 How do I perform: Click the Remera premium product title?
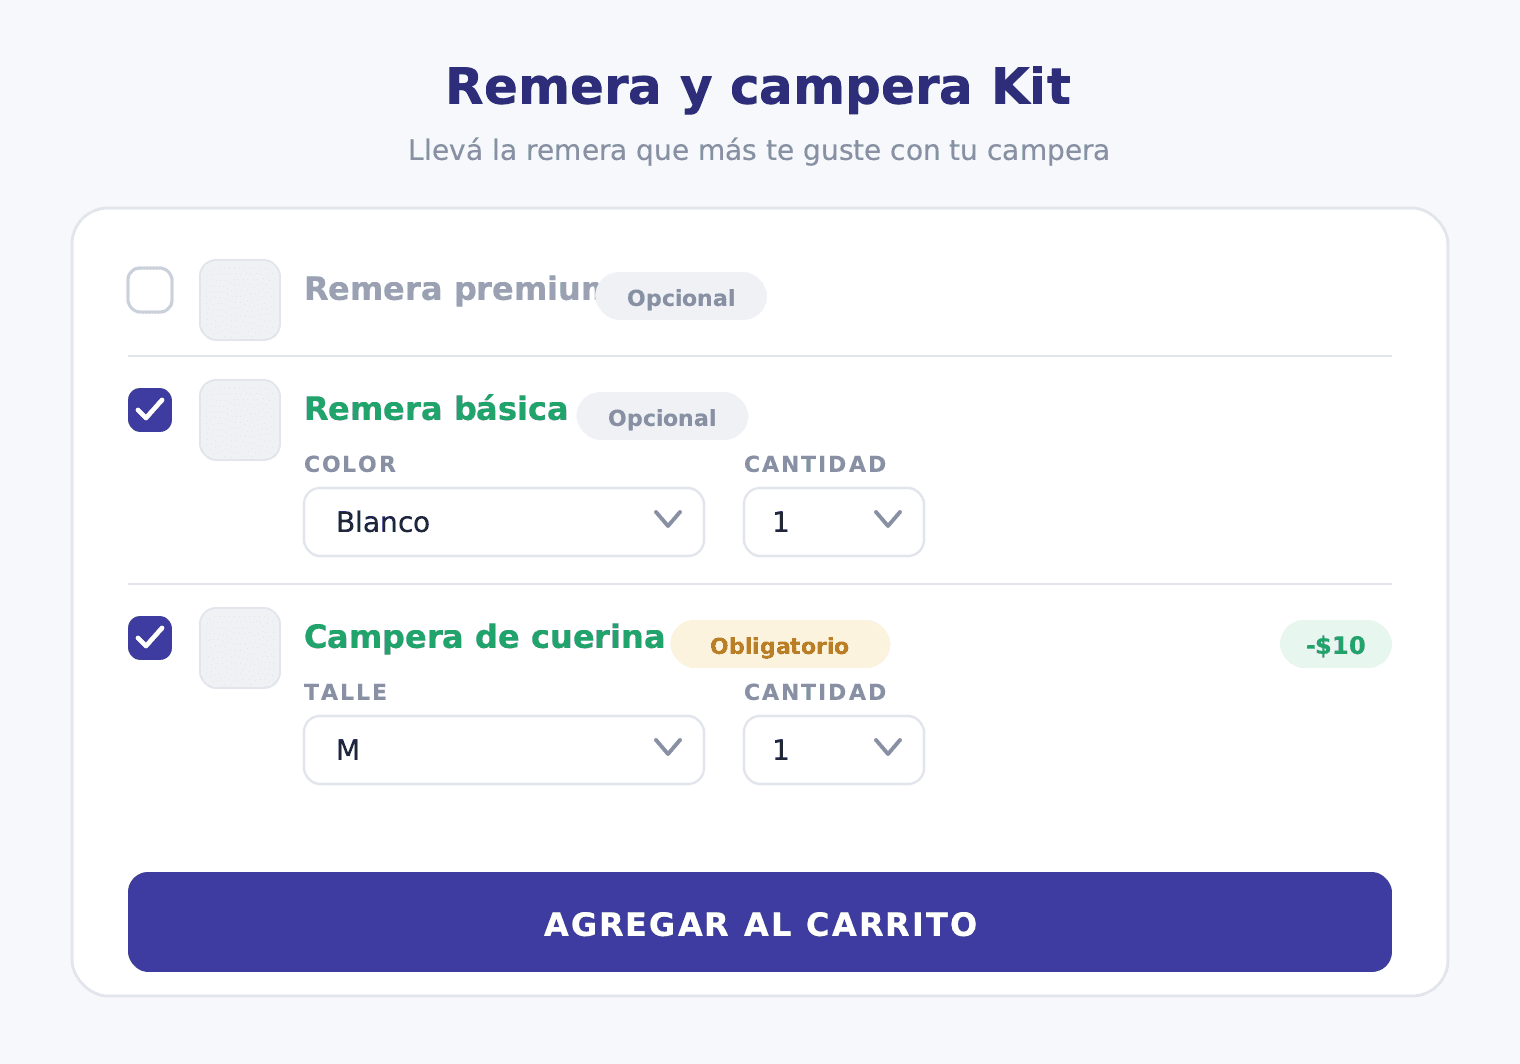click(452, 289)
